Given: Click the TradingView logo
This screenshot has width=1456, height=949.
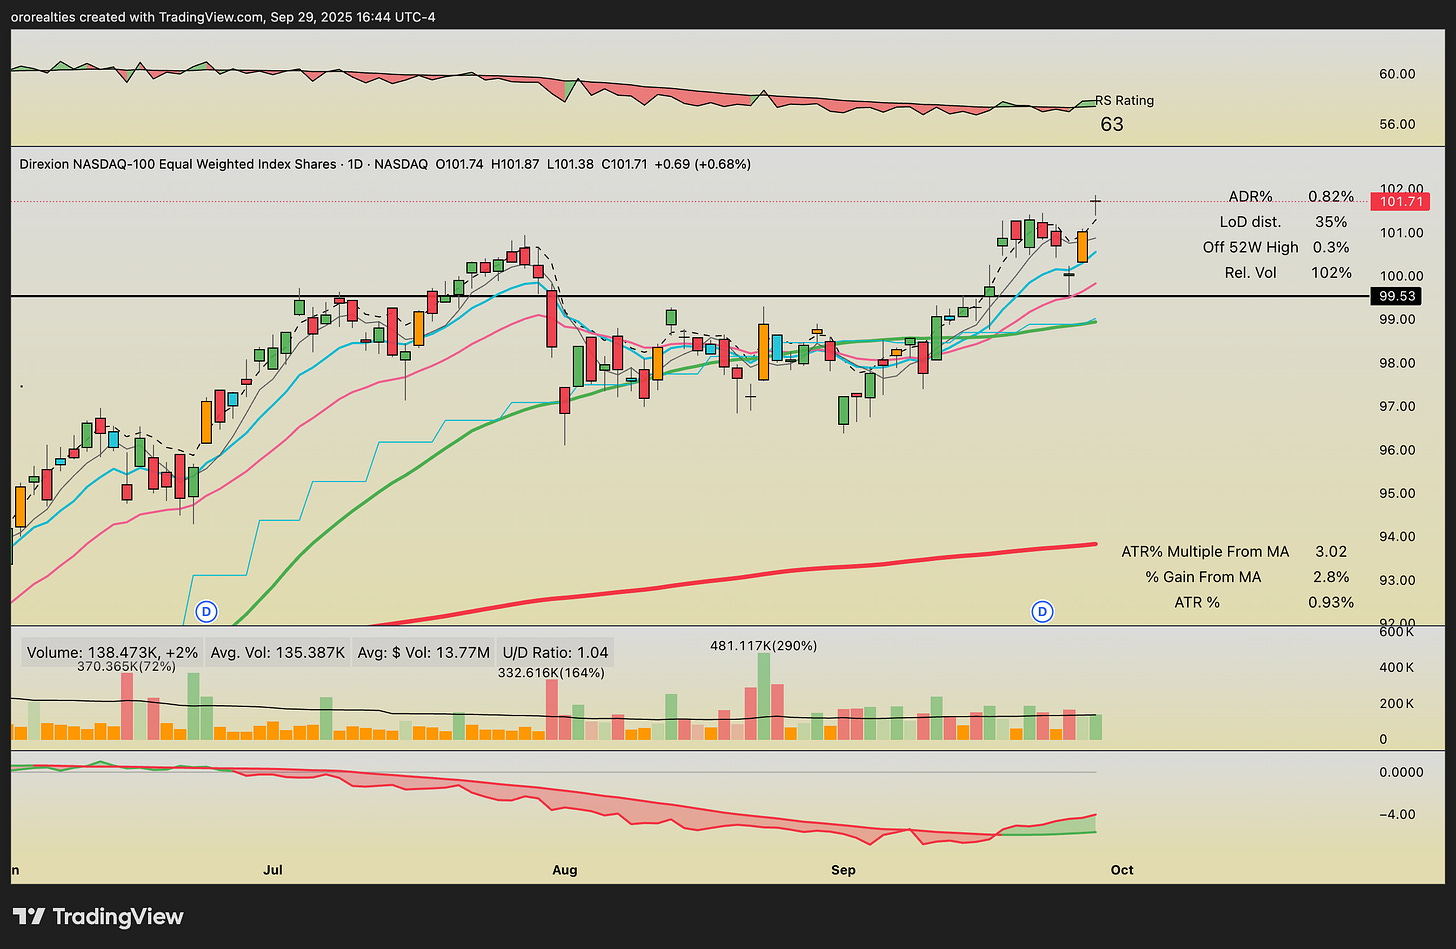Looking at the screenshot, I should (x=98, y=916).
